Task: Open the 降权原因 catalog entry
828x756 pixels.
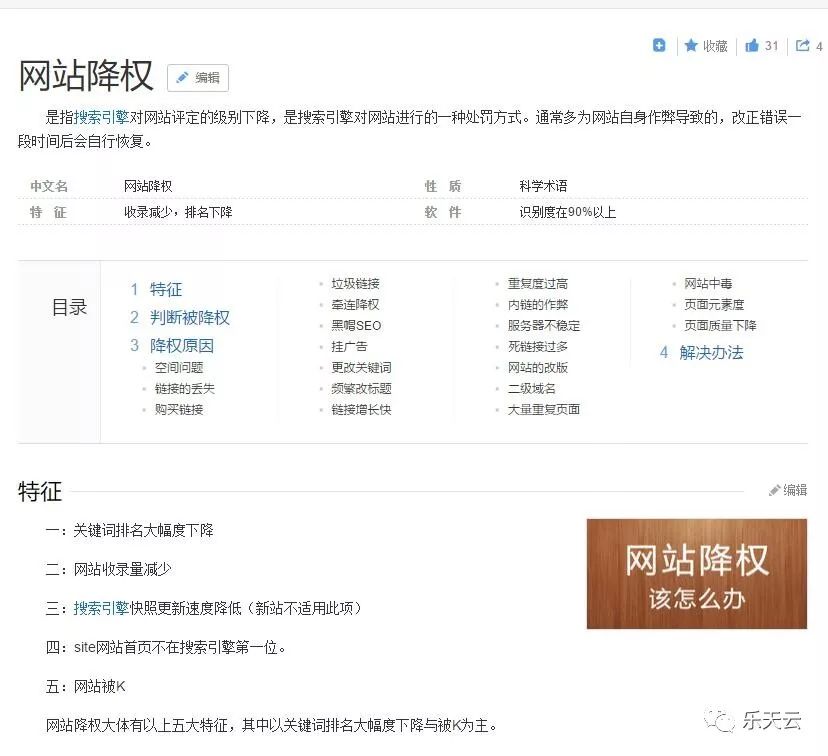Action: pyautogui.click(x=183, y=346)
